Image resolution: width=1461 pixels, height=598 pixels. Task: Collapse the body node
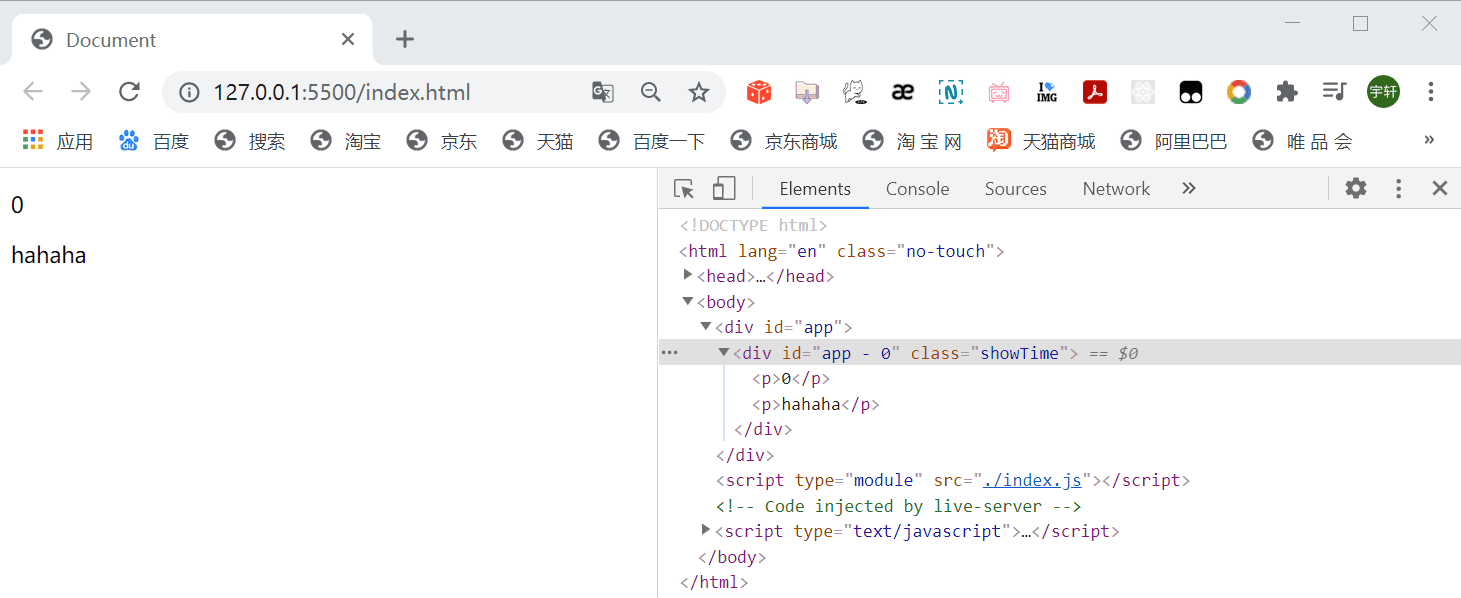point(688,301)
